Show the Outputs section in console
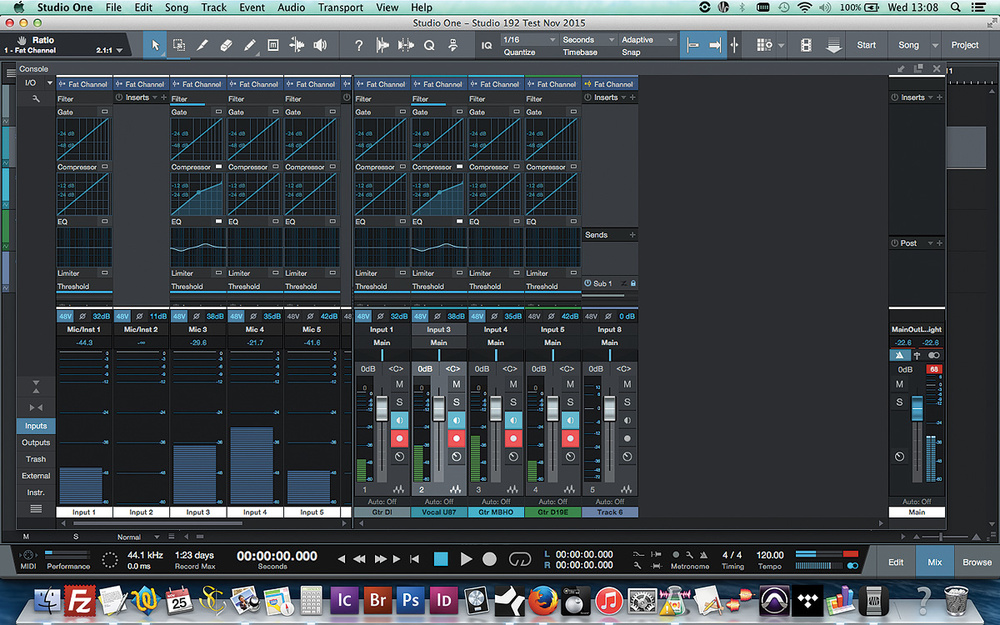The height and width of the screenshot is (625, 1000). tap(36, 443)
